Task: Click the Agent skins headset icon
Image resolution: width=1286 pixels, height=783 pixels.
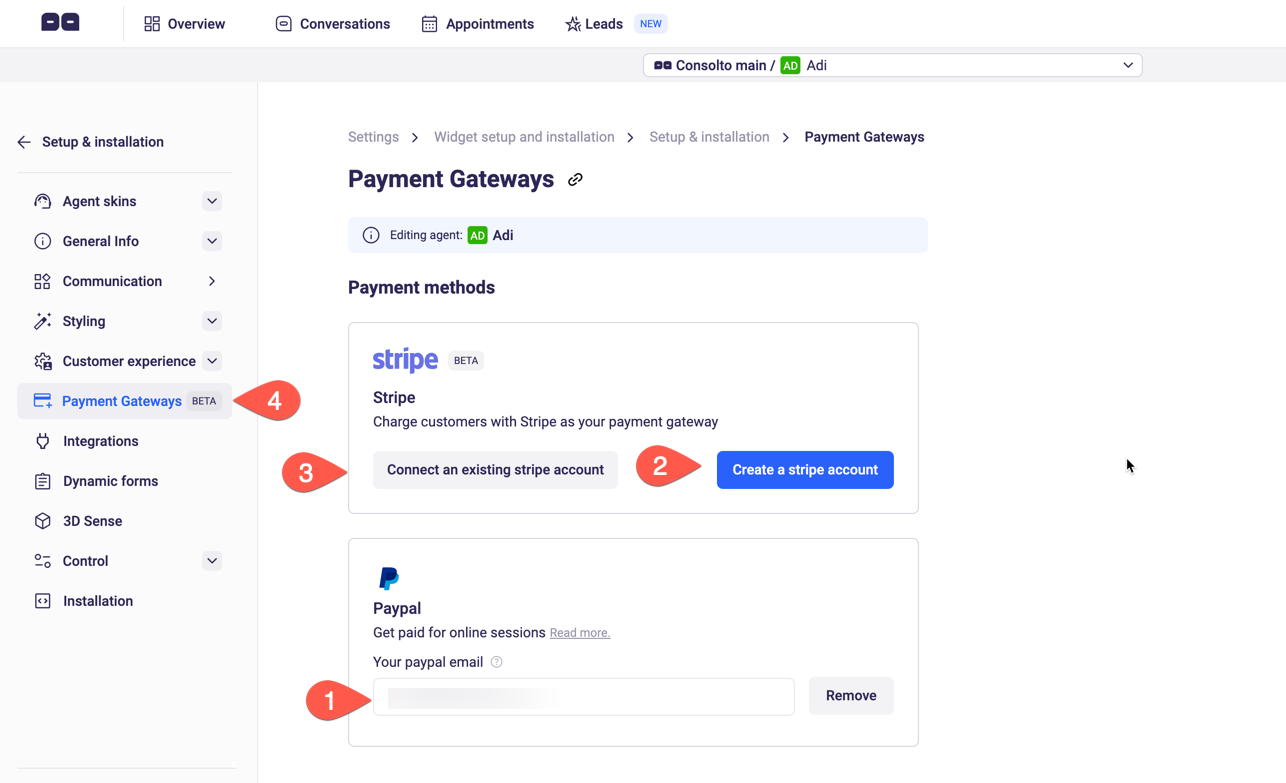Action: [x=42, y=201]
